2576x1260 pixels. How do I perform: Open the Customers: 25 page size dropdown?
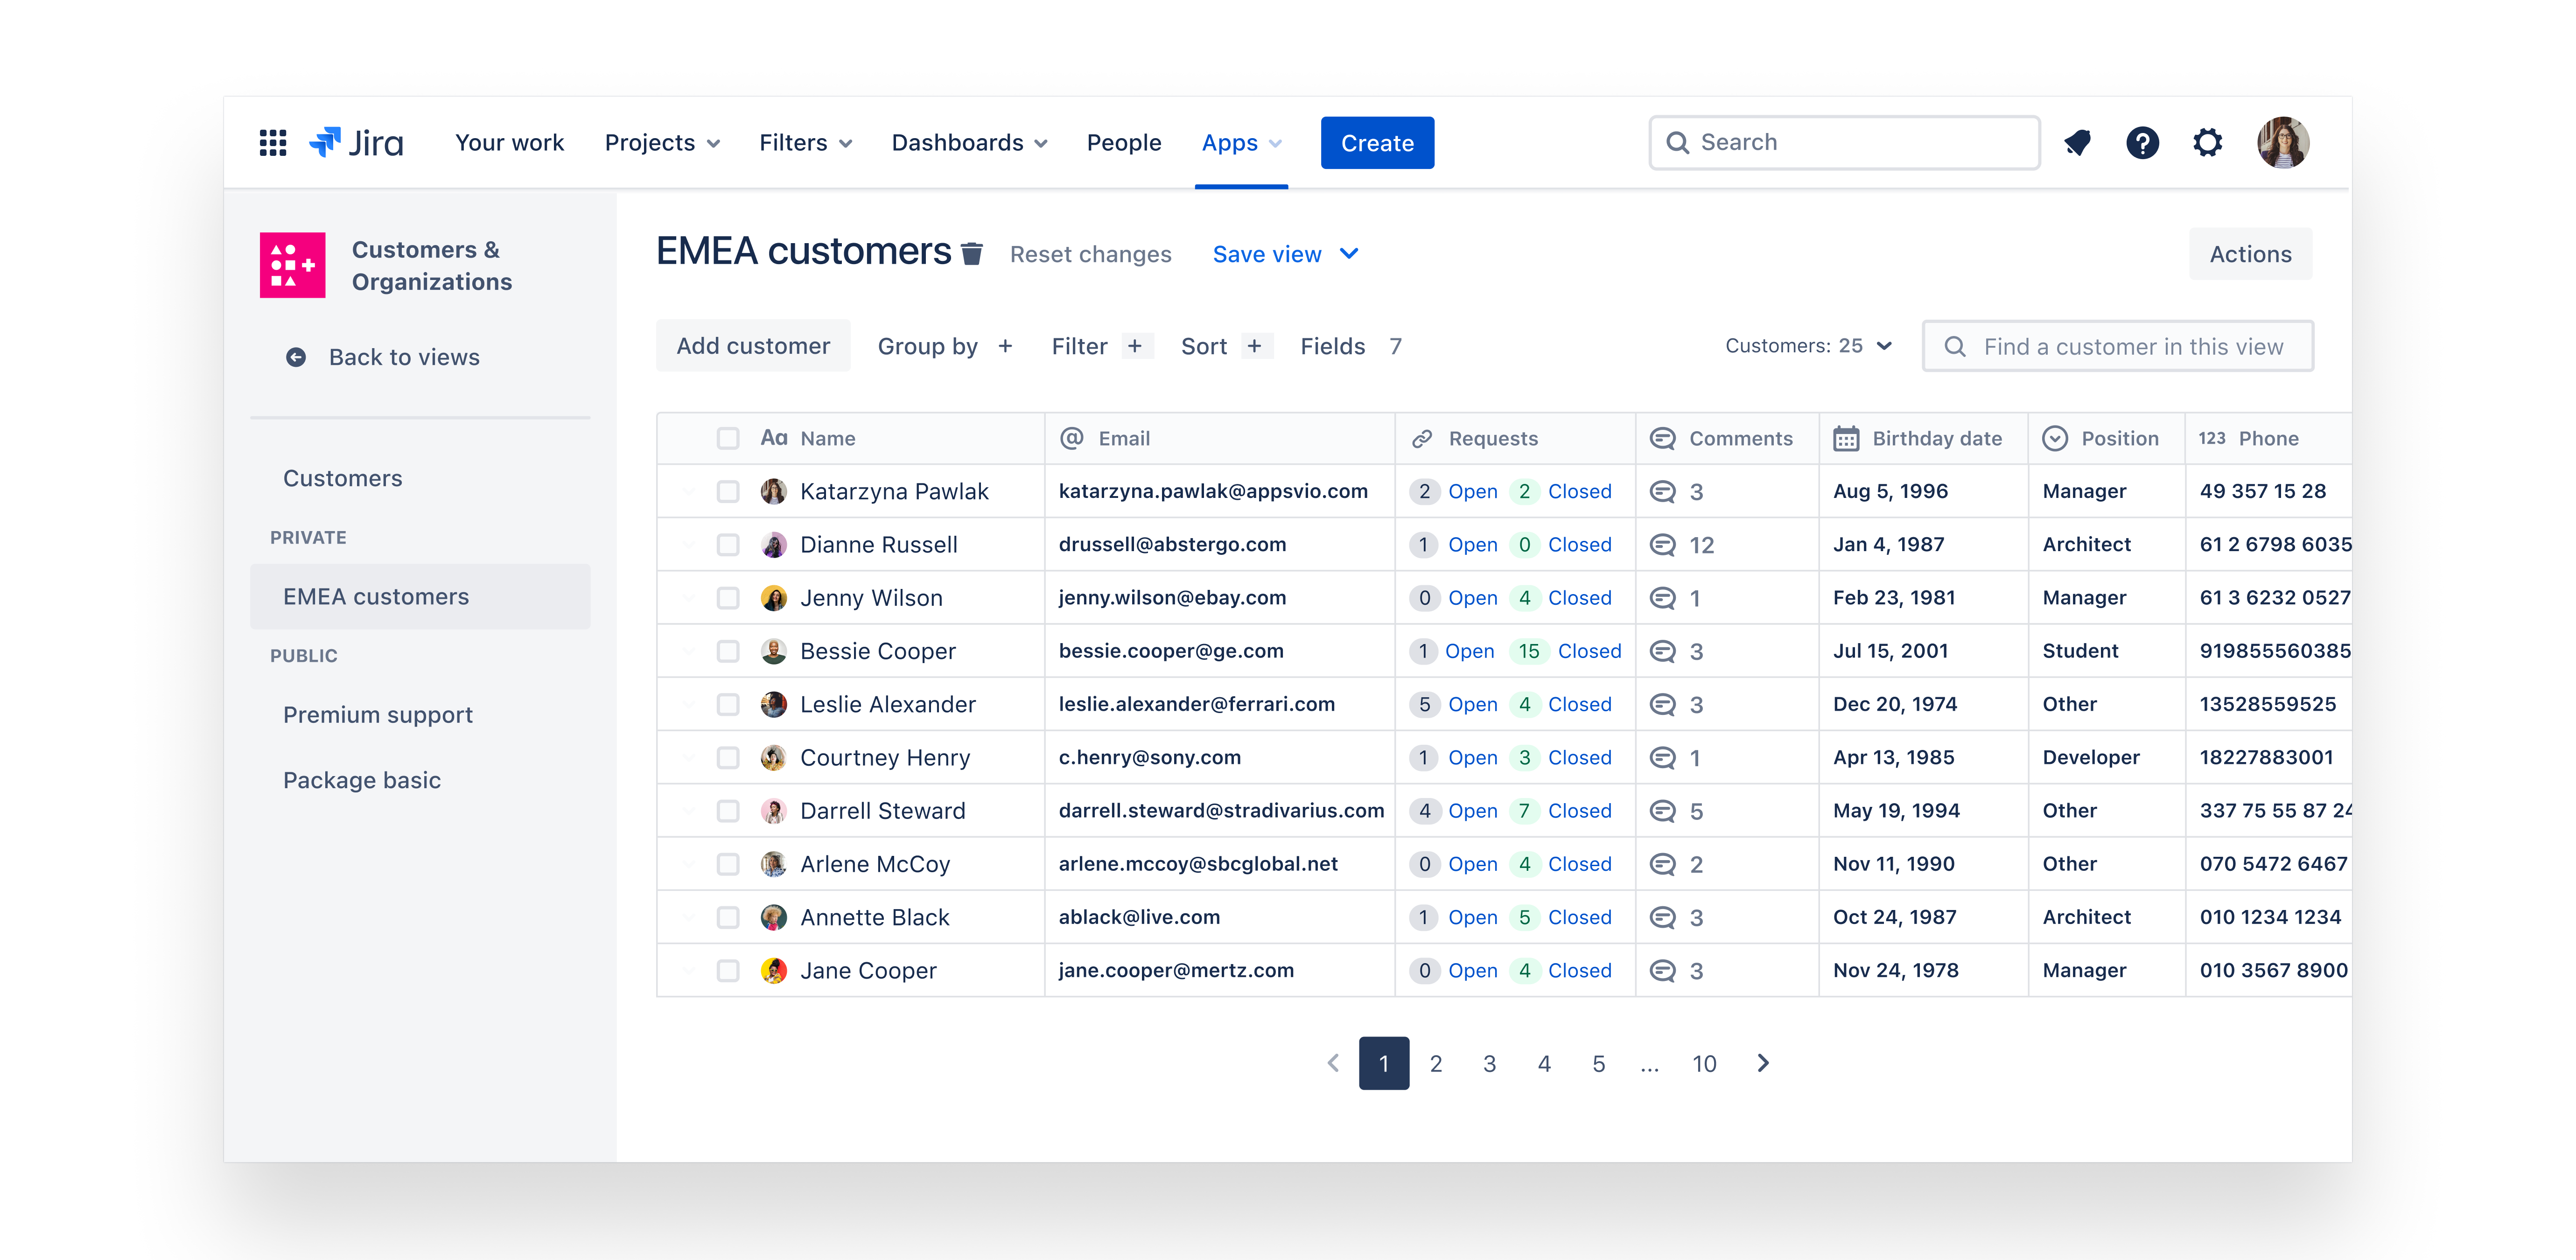[1808, 346]
